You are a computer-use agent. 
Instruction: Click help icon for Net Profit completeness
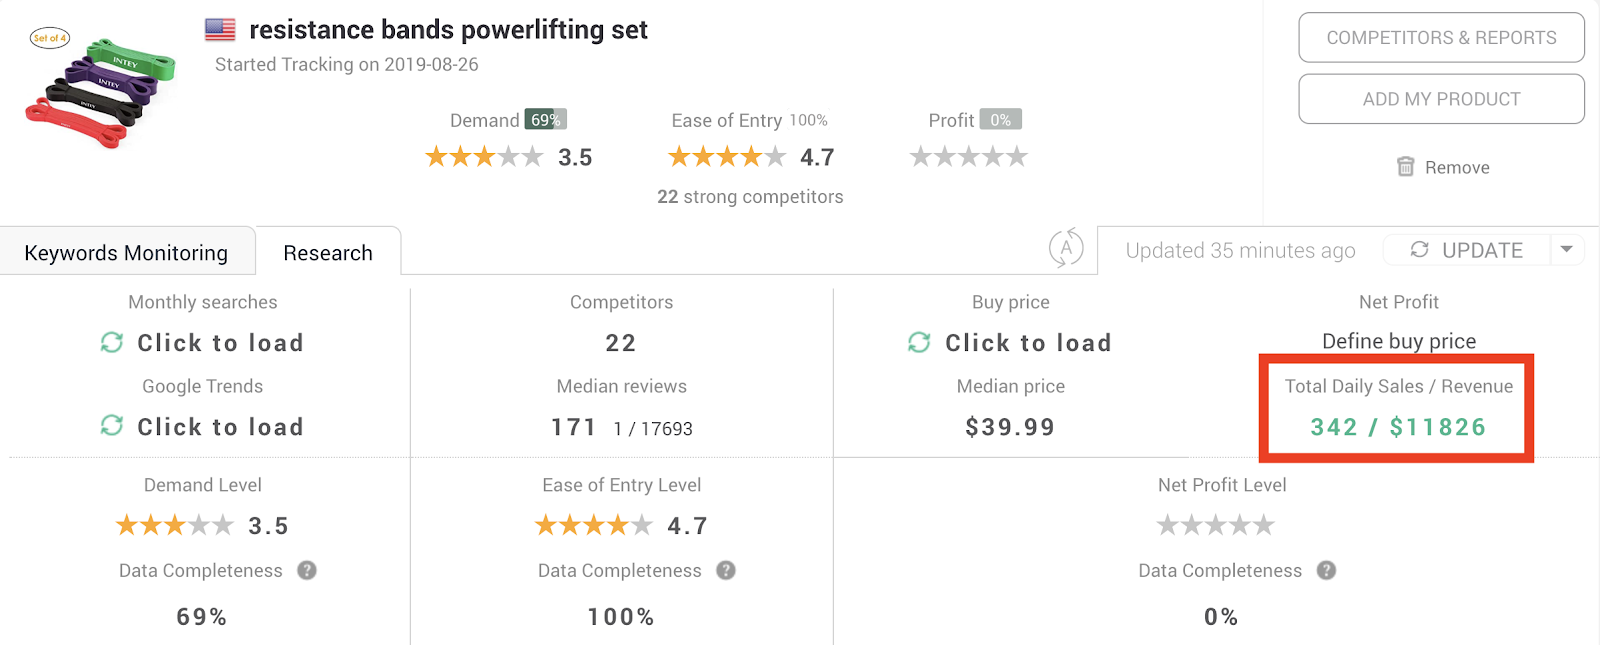(1326, 570)
